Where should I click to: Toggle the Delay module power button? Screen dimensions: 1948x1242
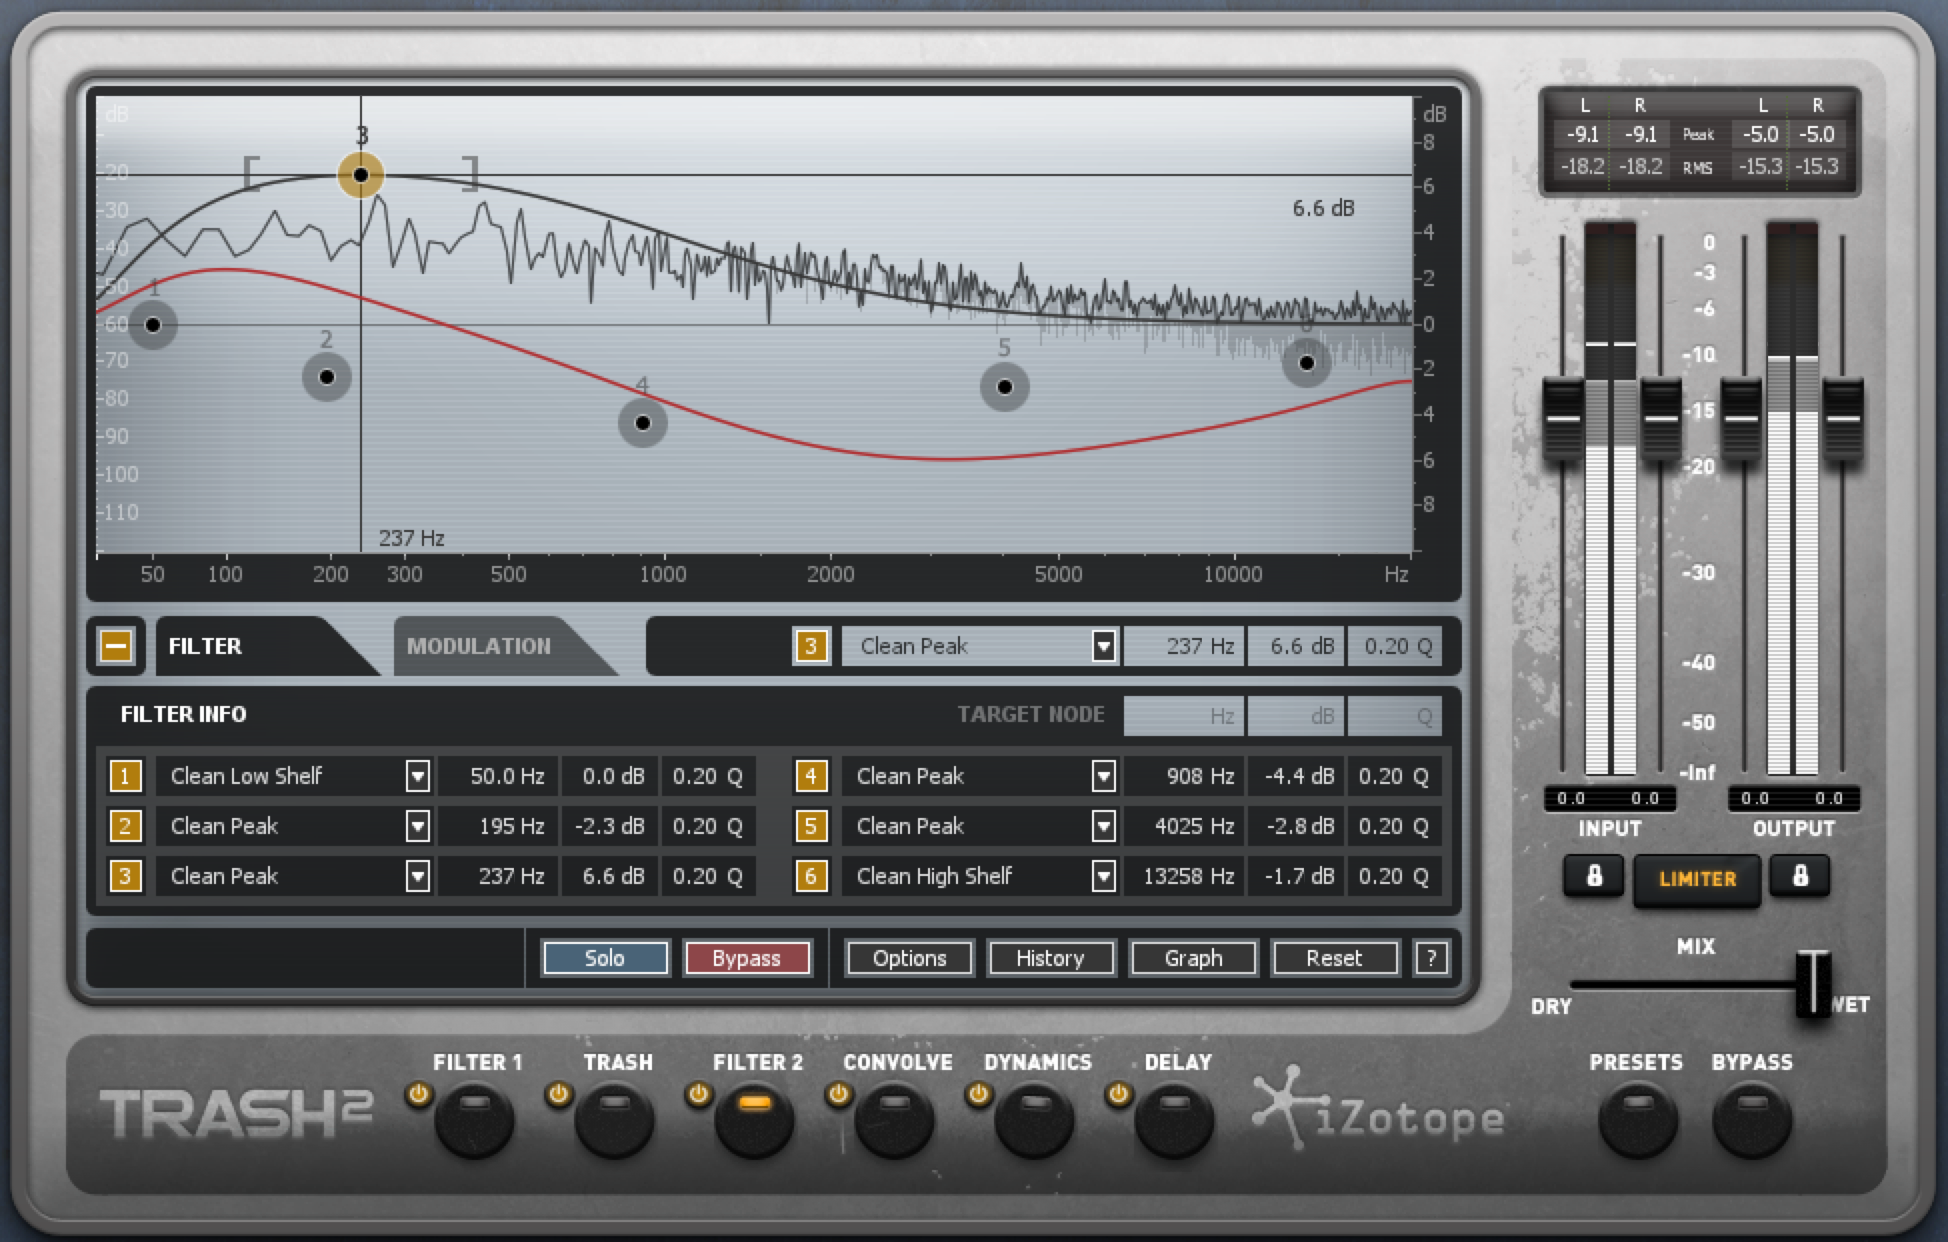(1118, 1095)
